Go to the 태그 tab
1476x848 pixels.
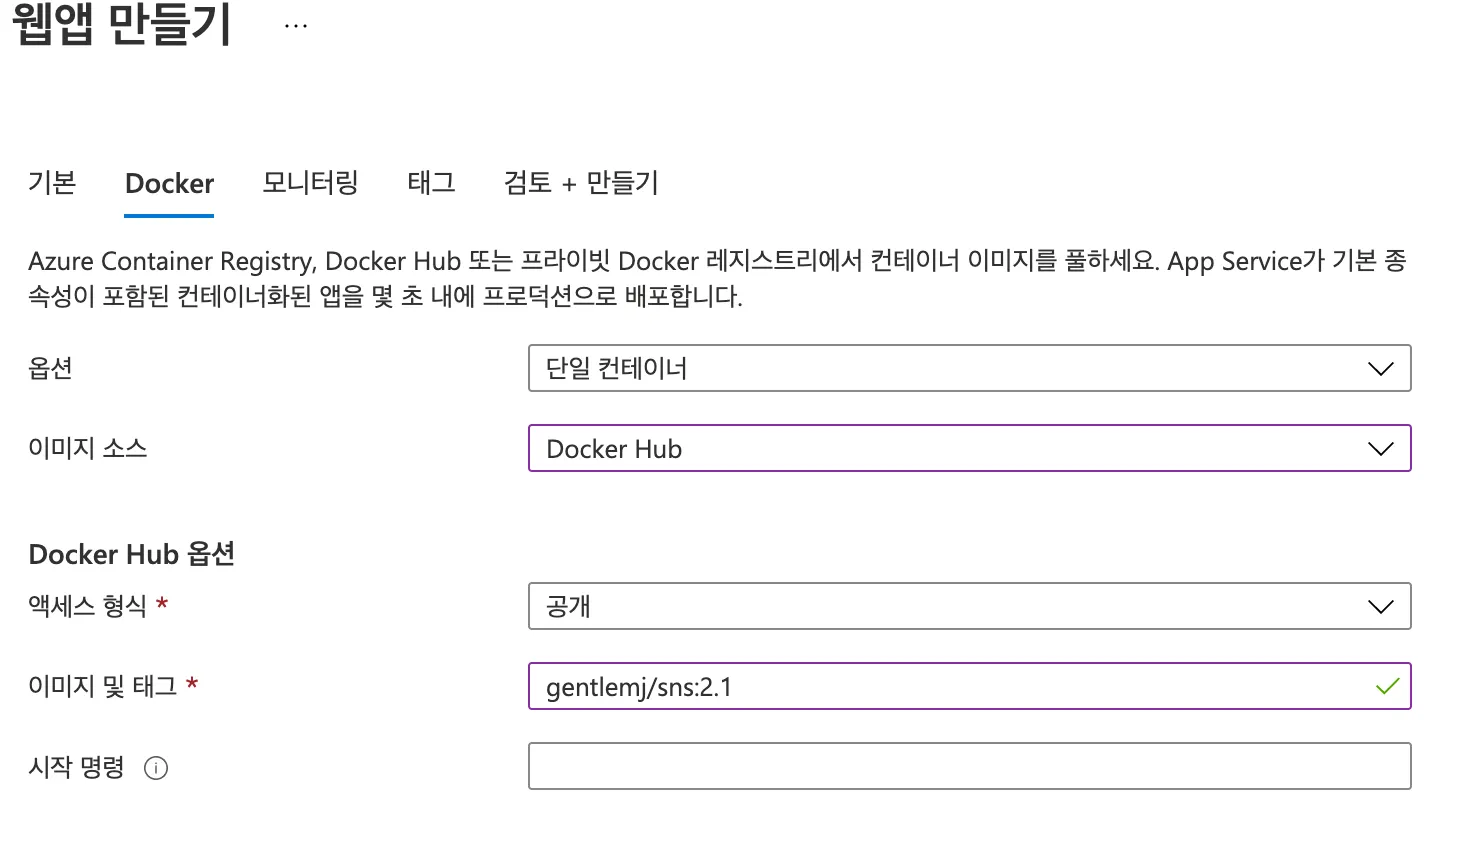431,183
